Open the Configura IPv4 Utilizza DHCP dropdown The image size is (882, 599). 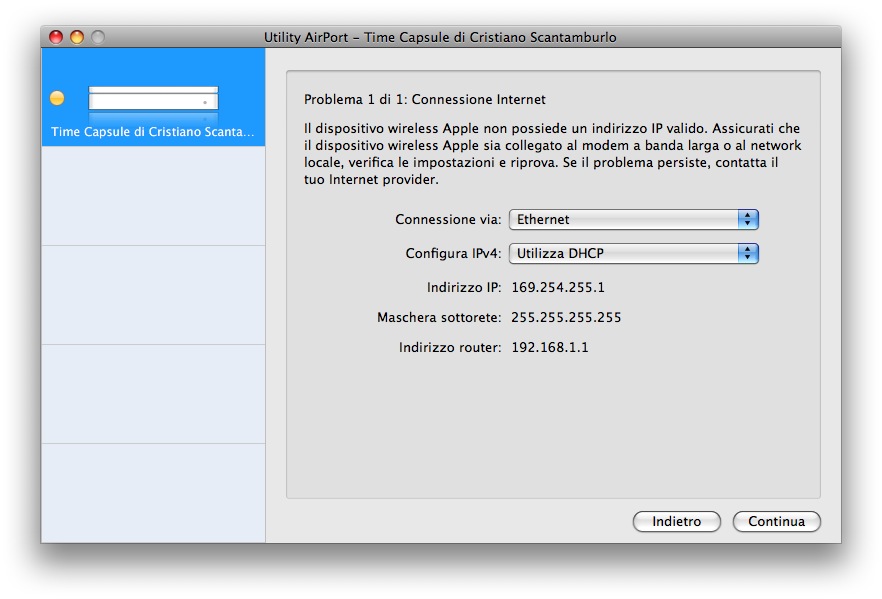(x=633, y=253)
